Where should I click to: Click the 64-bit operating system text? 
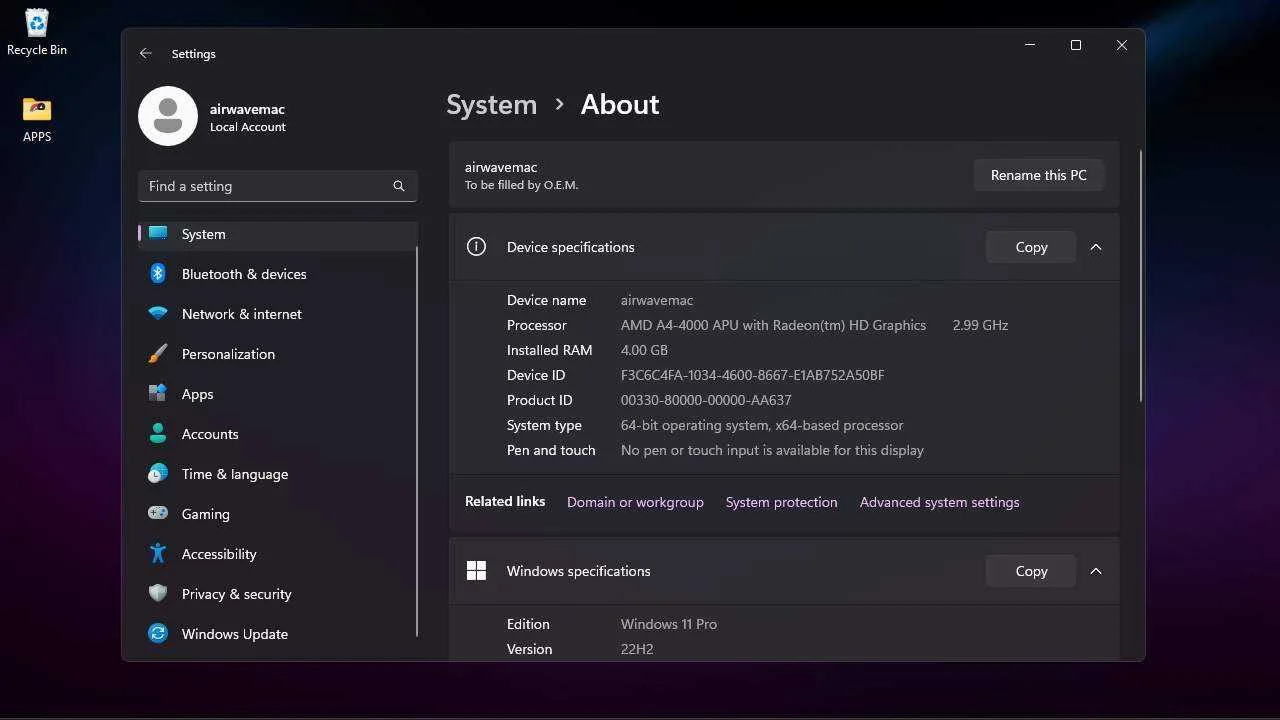[695, 425]
